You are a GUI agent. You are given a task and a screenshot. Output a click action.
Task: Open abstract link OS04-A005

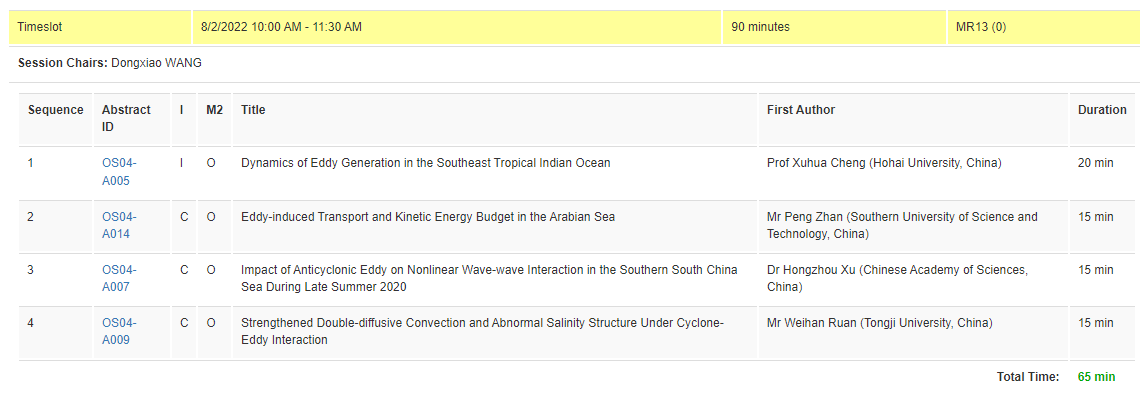tap(119, 172)
